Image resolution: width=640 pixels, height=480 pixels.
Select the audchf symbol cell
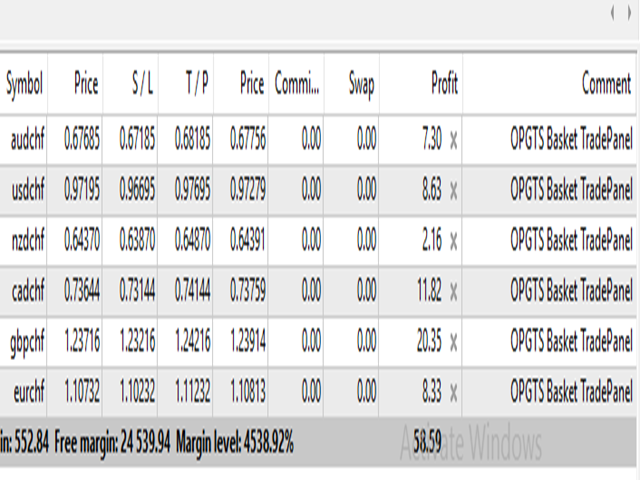27,140
